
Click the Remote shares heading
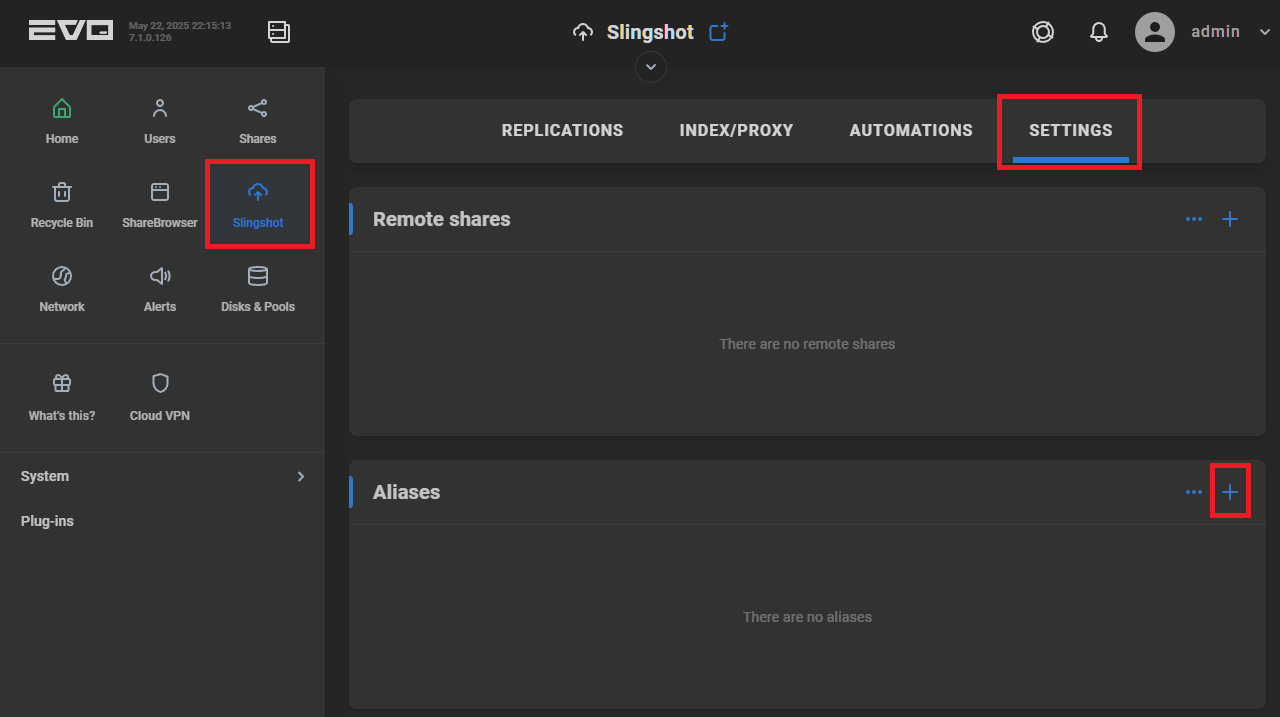coord(442,219)
